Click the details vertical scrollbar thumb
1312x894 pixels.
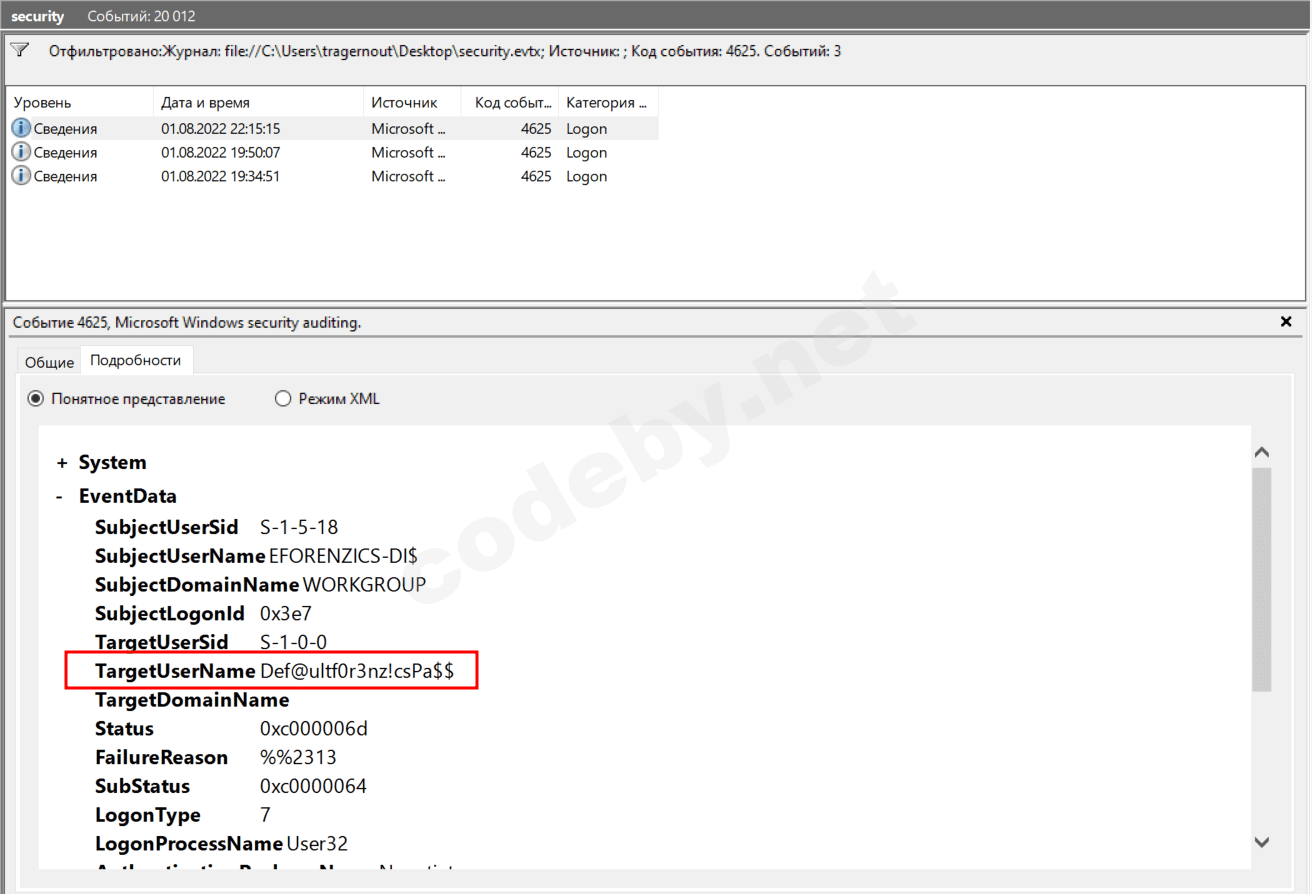click(1262, 578)
